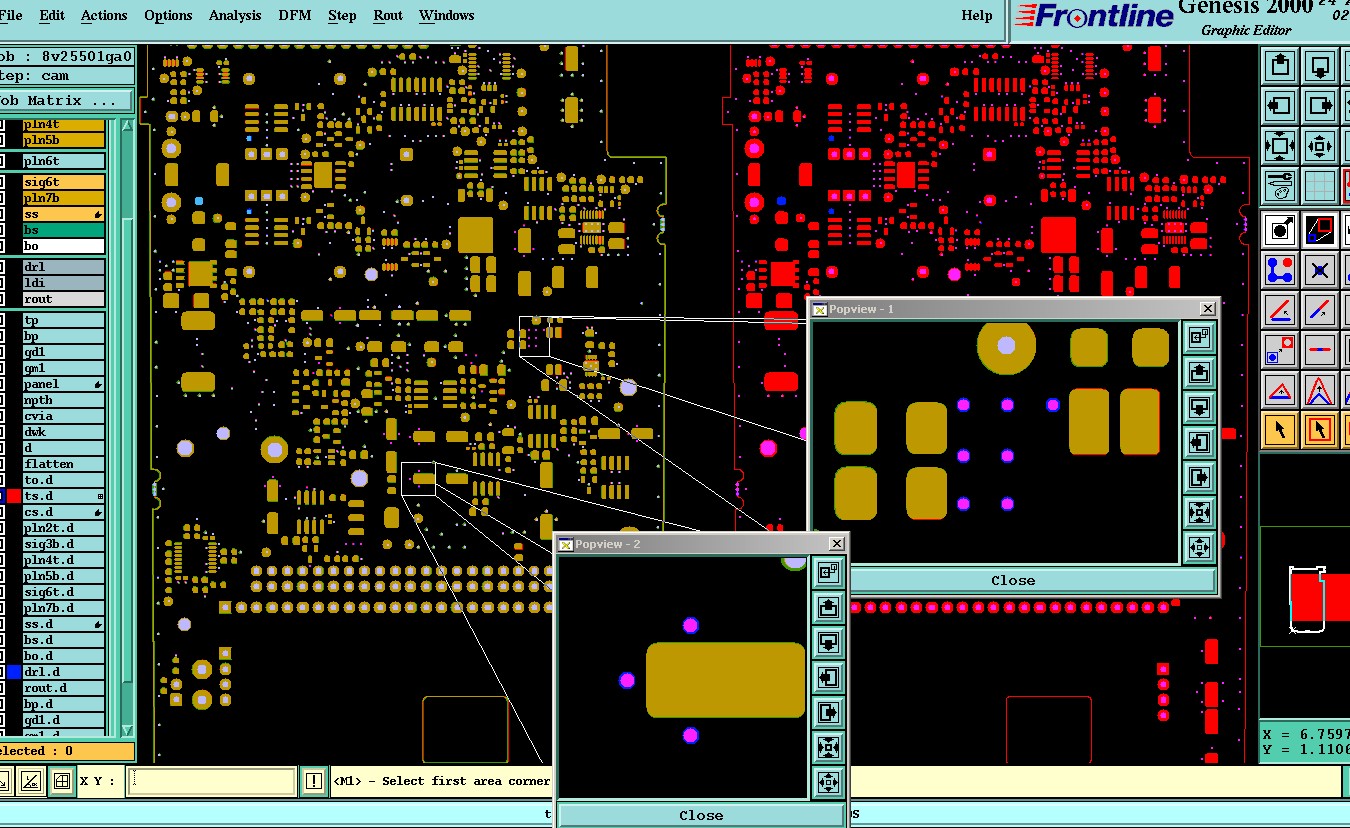Pan down in Popview - 1
The height and width of the screenshot is (828, 1350).
click(x=1199, y=408)
